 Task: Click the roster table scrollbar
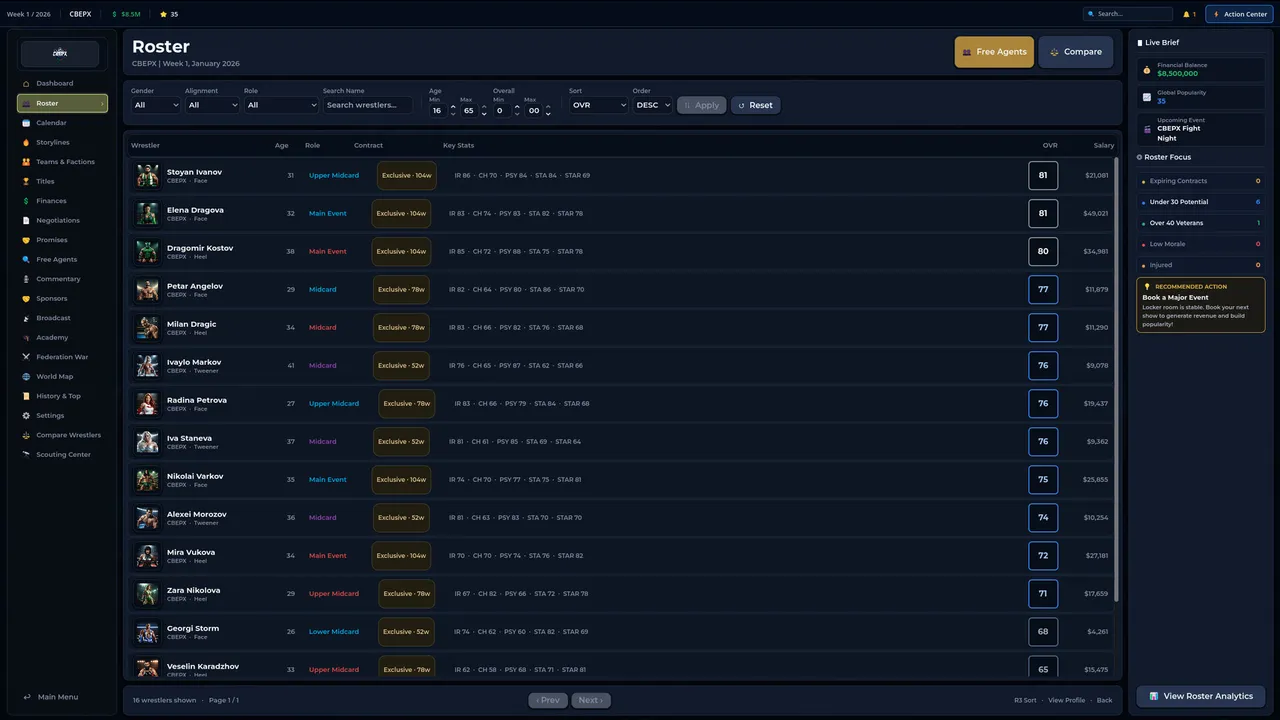(x=1116, y=380)
